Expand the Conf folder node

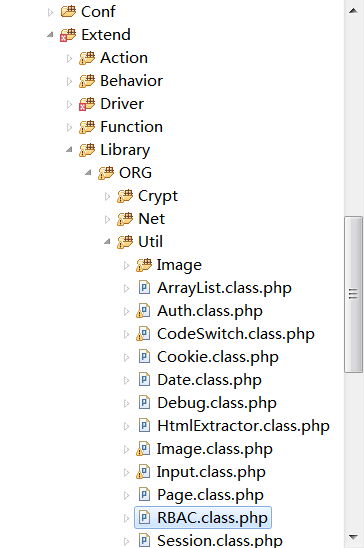[50, 12]
